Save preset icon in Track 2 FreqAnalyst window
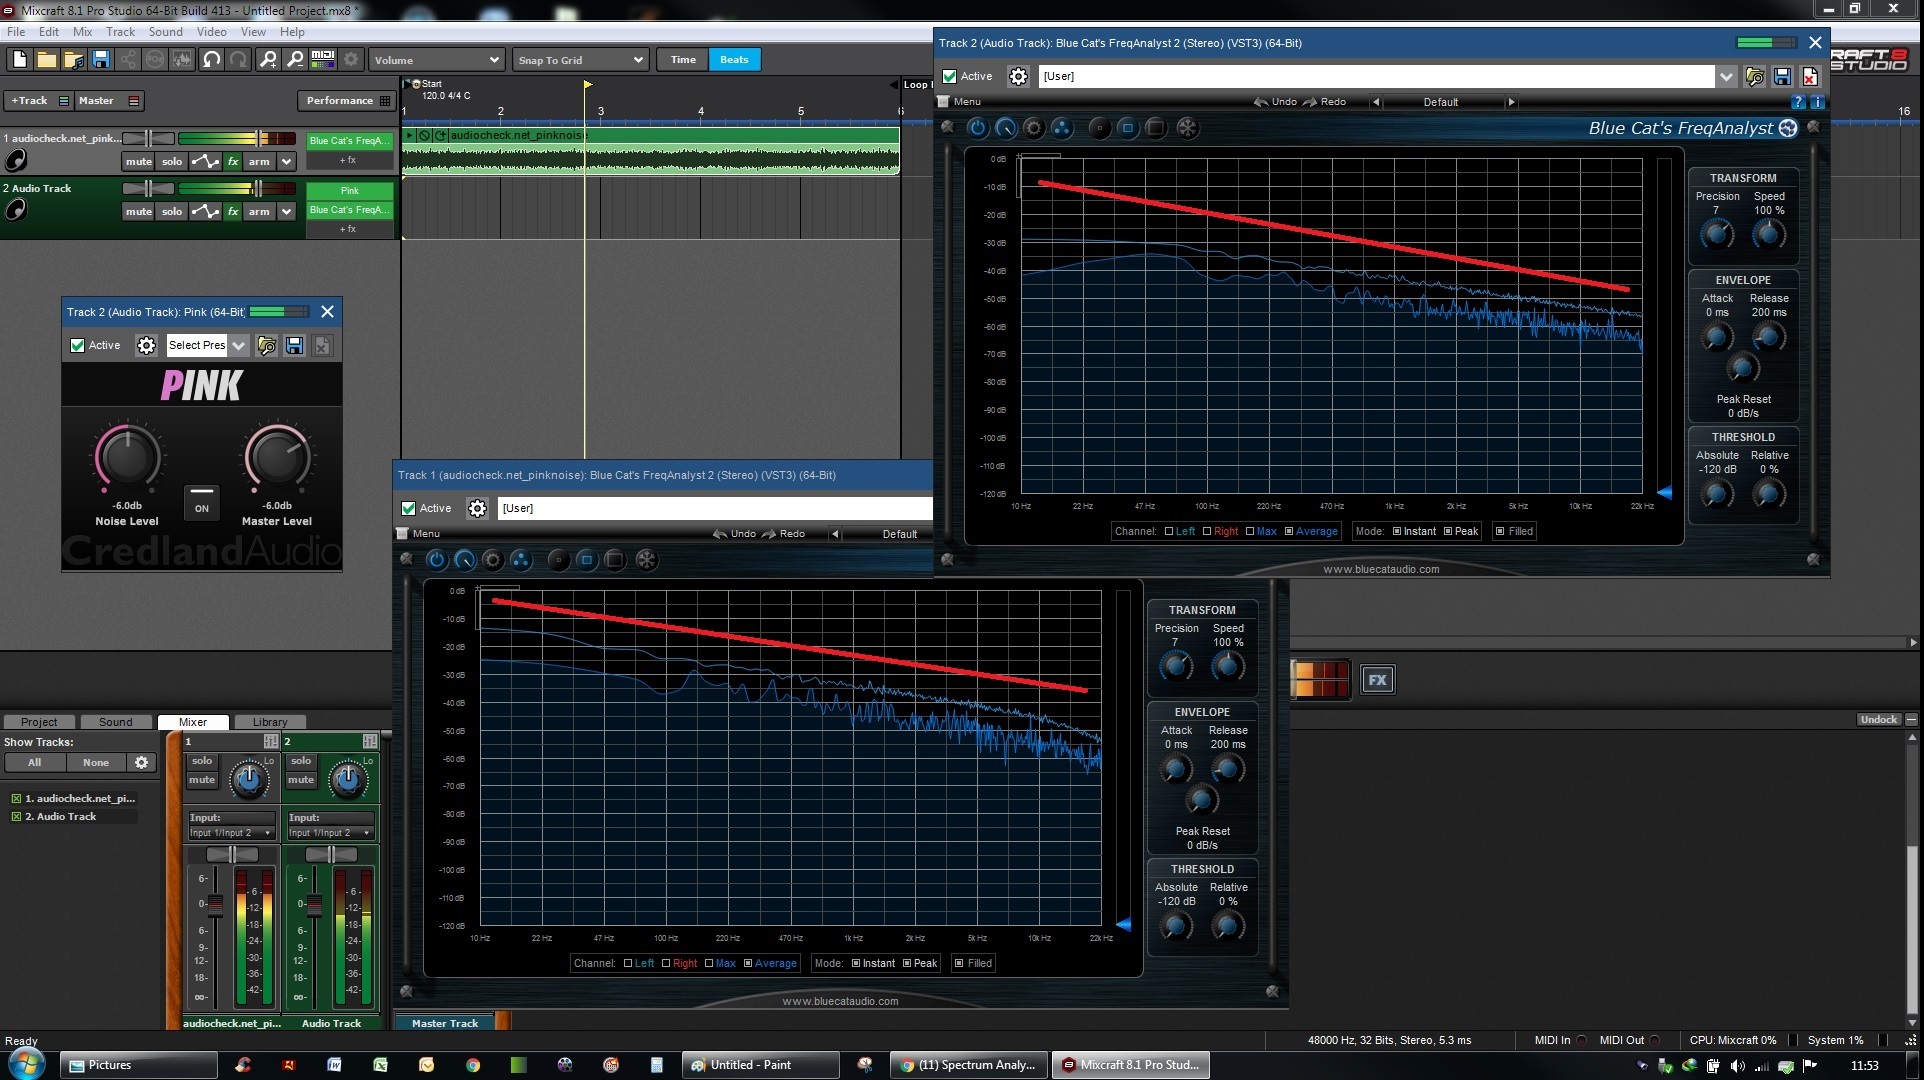This screenshot has width=1924, height=1080. click(x=1782, y=76)
